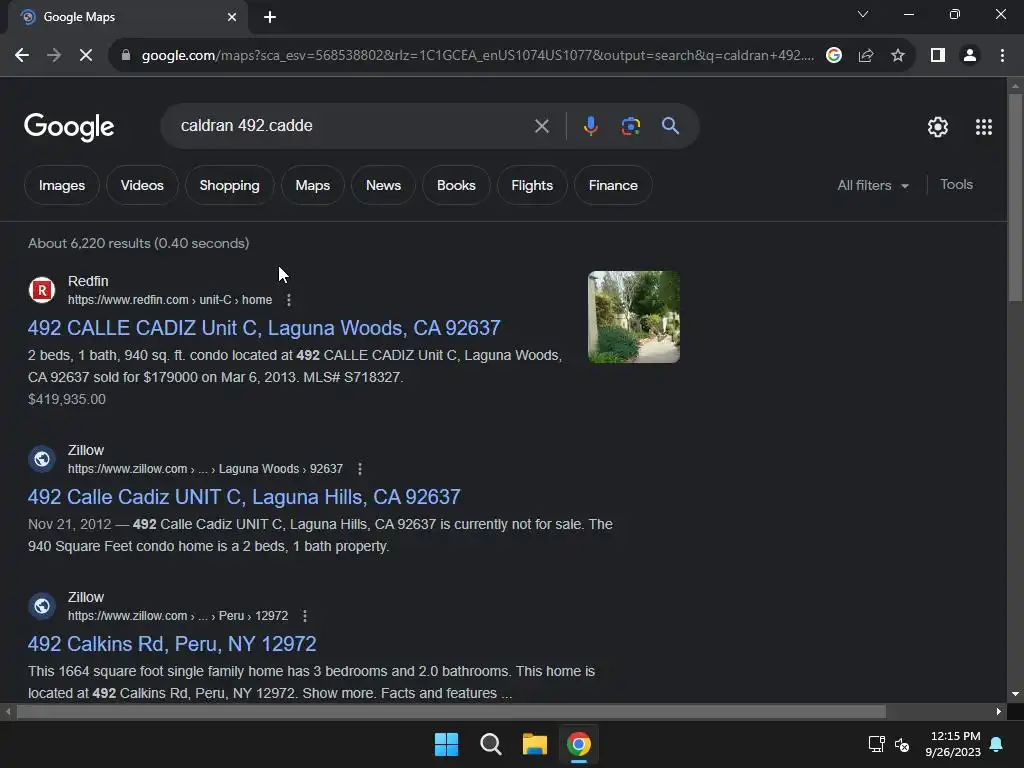Filter results by Images

61,185
